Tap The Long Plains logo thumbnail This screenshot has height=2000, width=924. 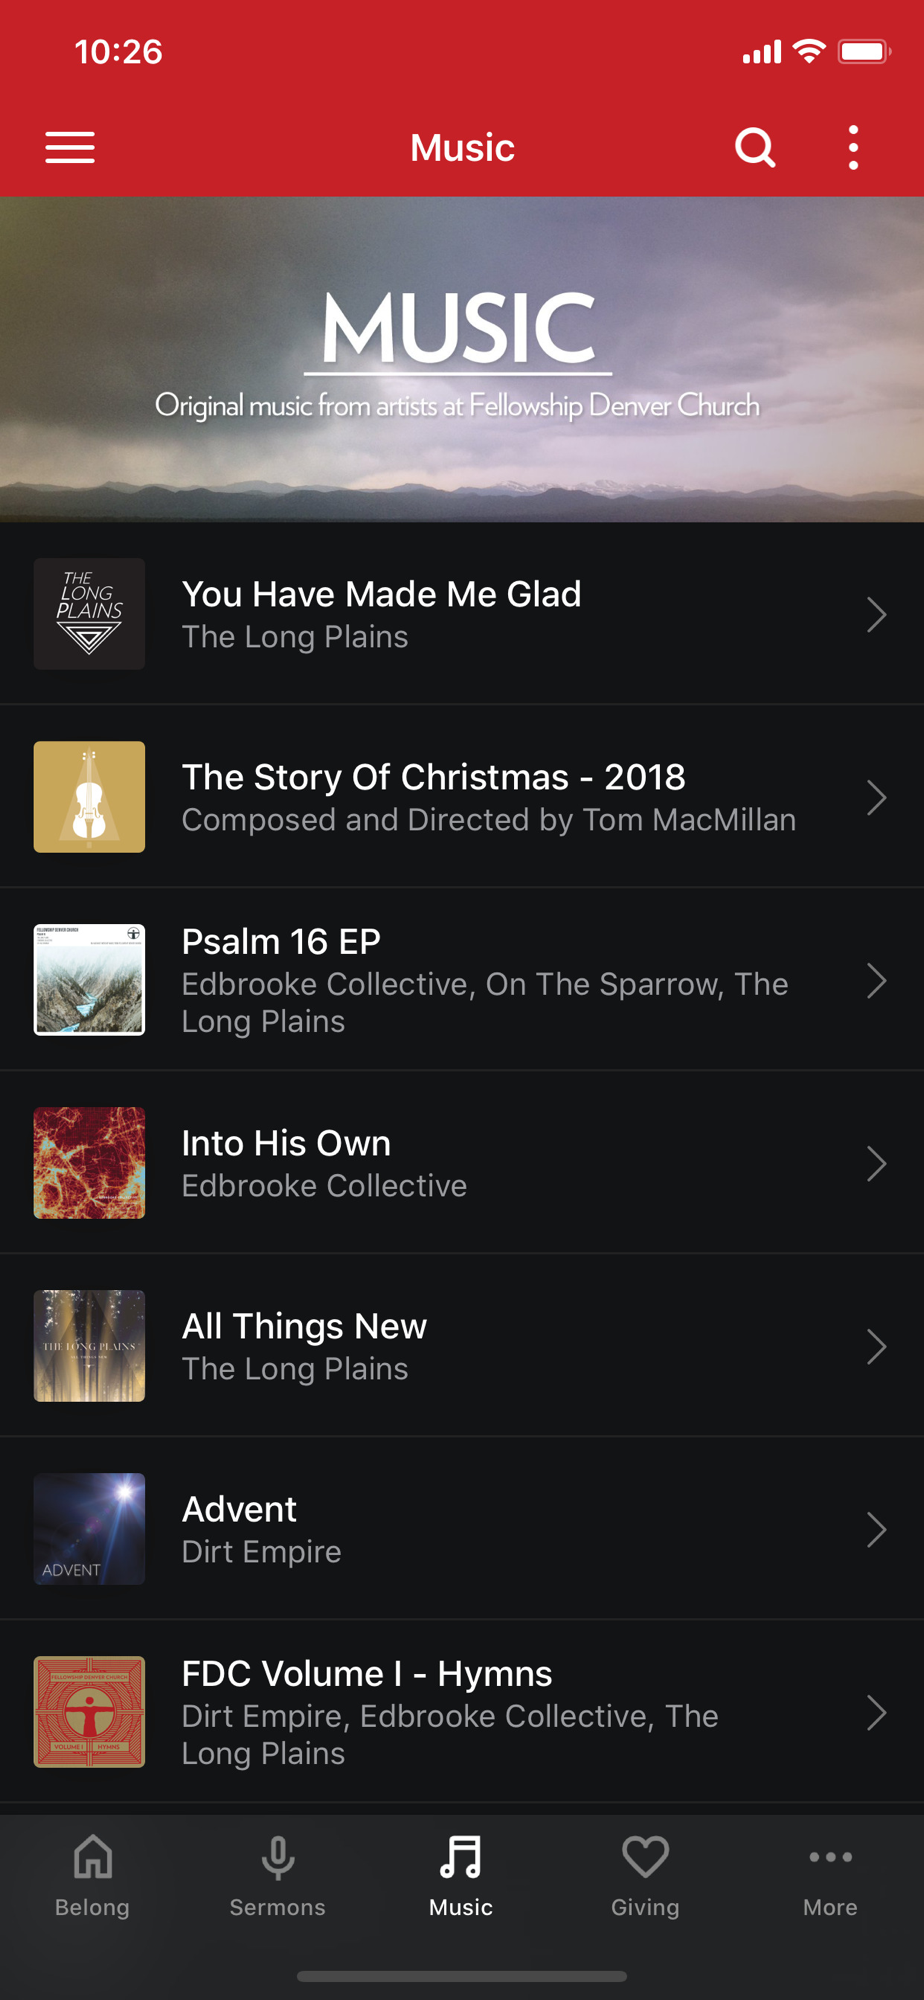89,614
